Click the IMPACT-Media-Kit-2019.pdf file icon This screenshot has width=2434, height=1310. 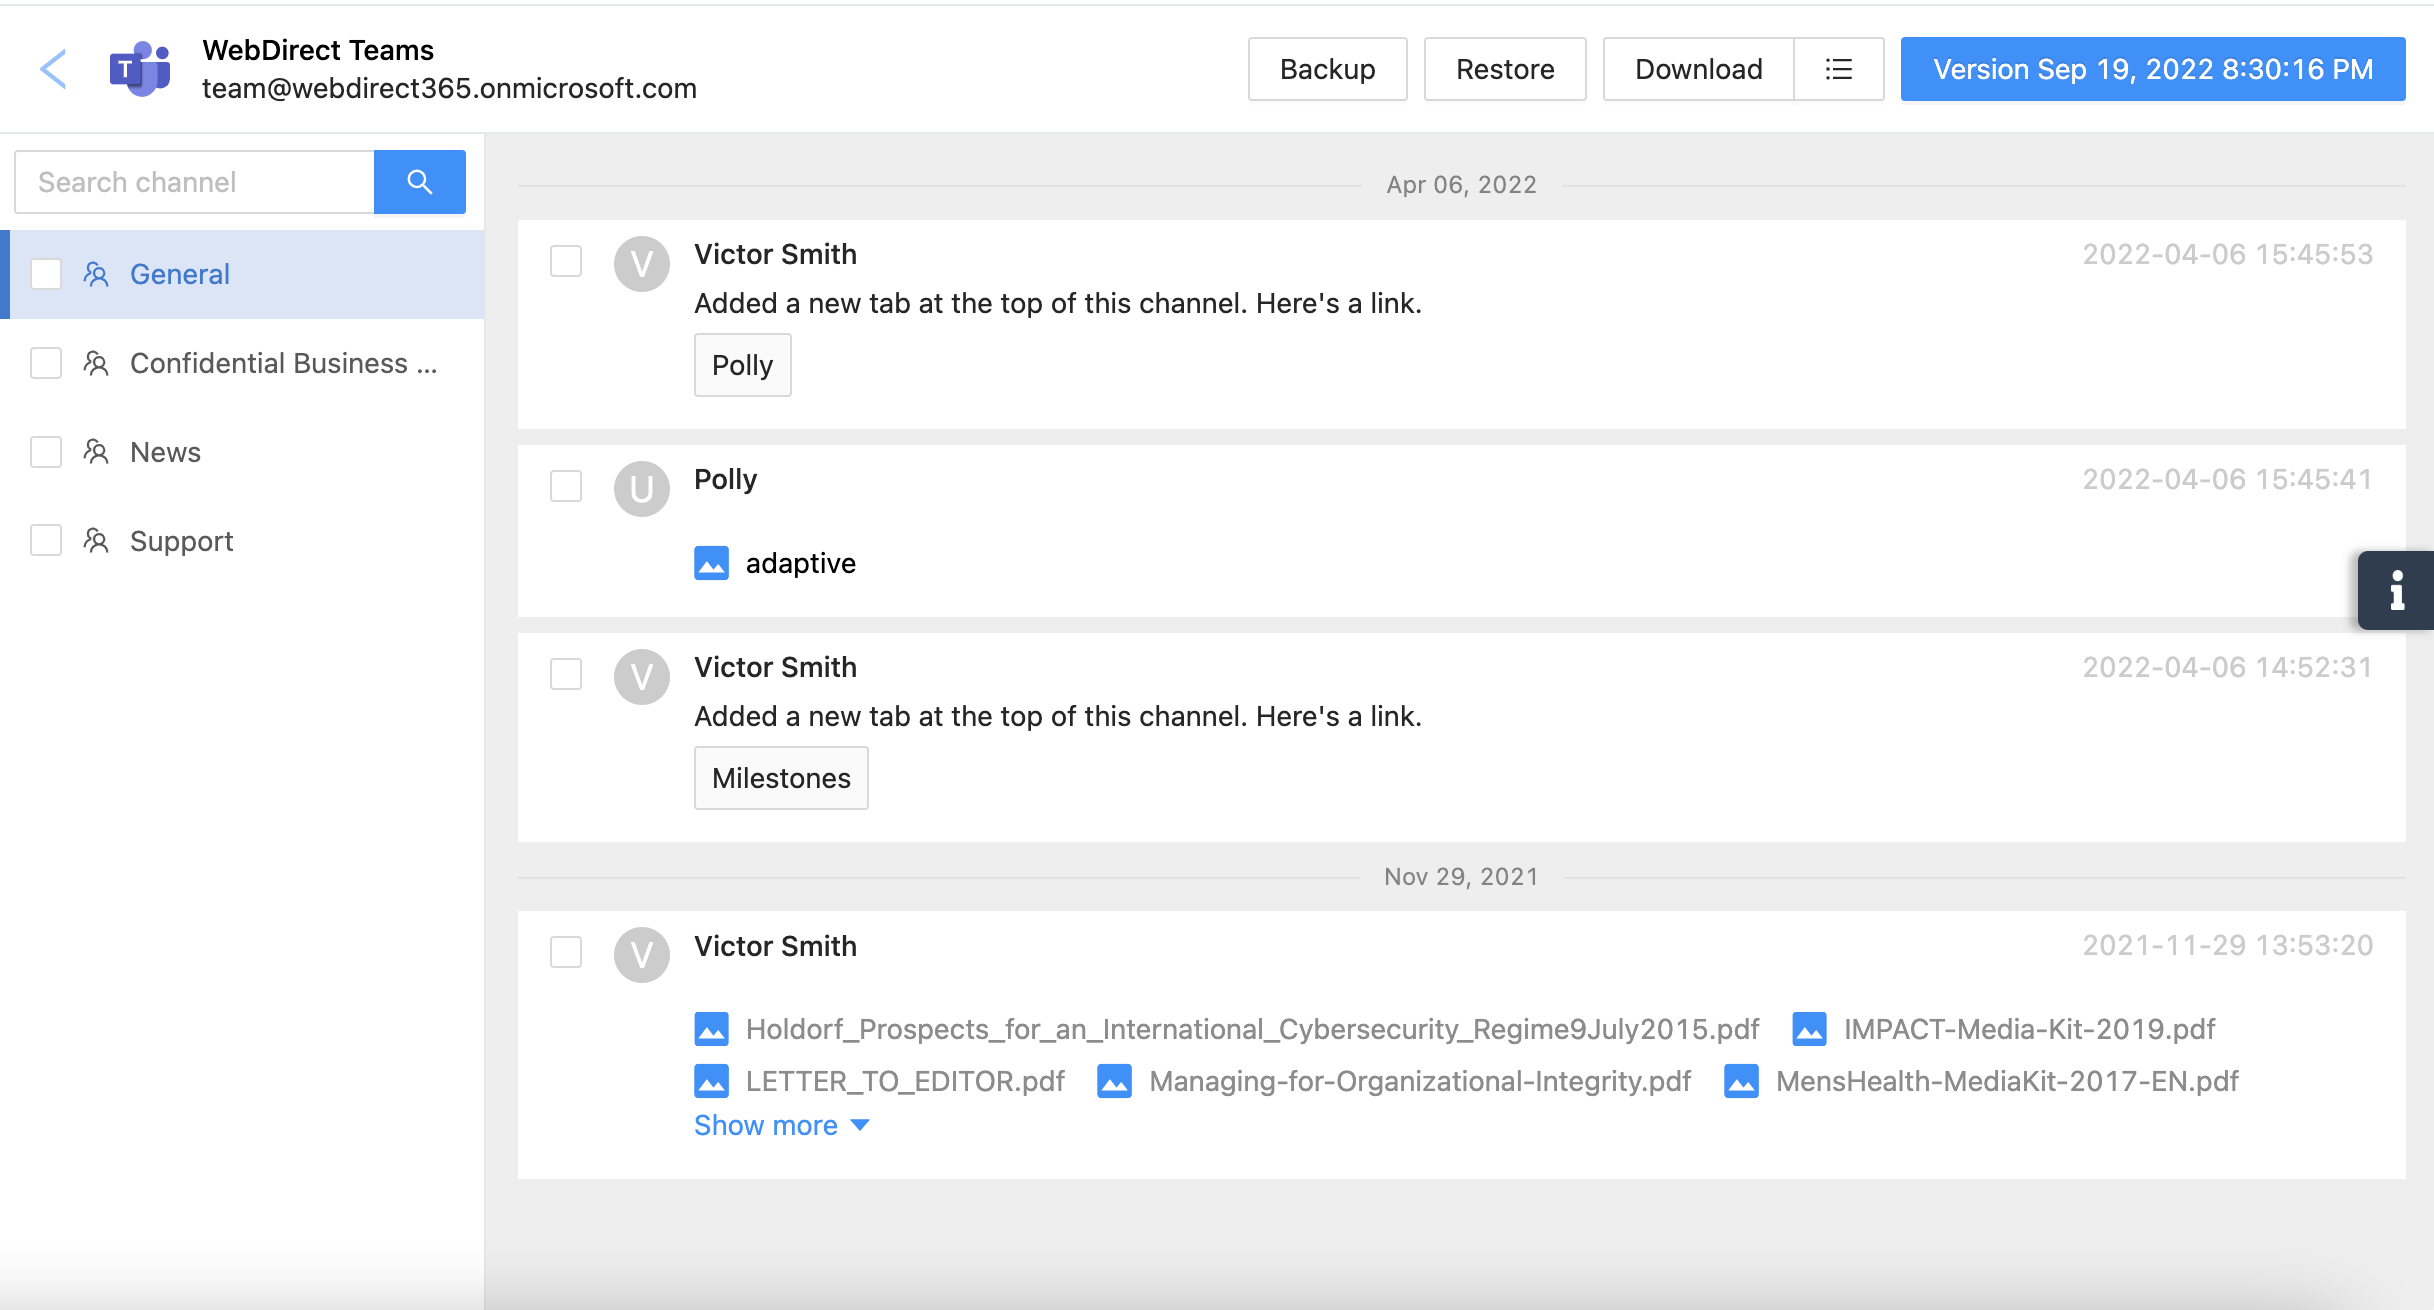[1809, 1029]
